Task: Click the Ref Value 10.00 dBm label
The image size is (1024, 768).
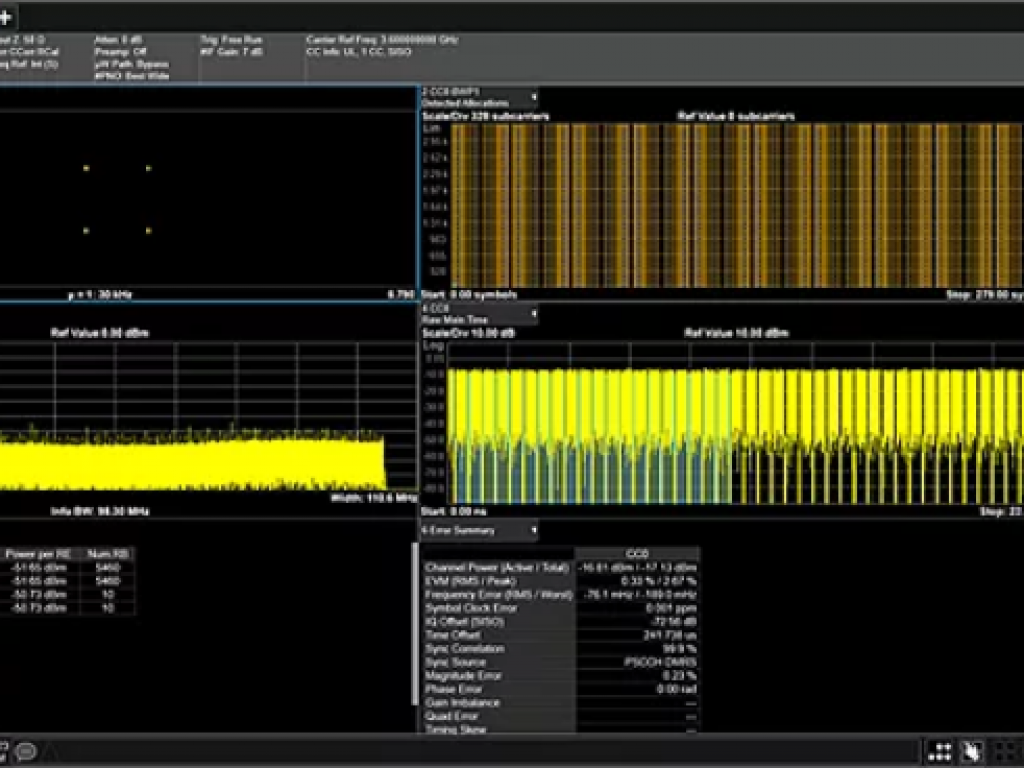Action: [736, 332]
